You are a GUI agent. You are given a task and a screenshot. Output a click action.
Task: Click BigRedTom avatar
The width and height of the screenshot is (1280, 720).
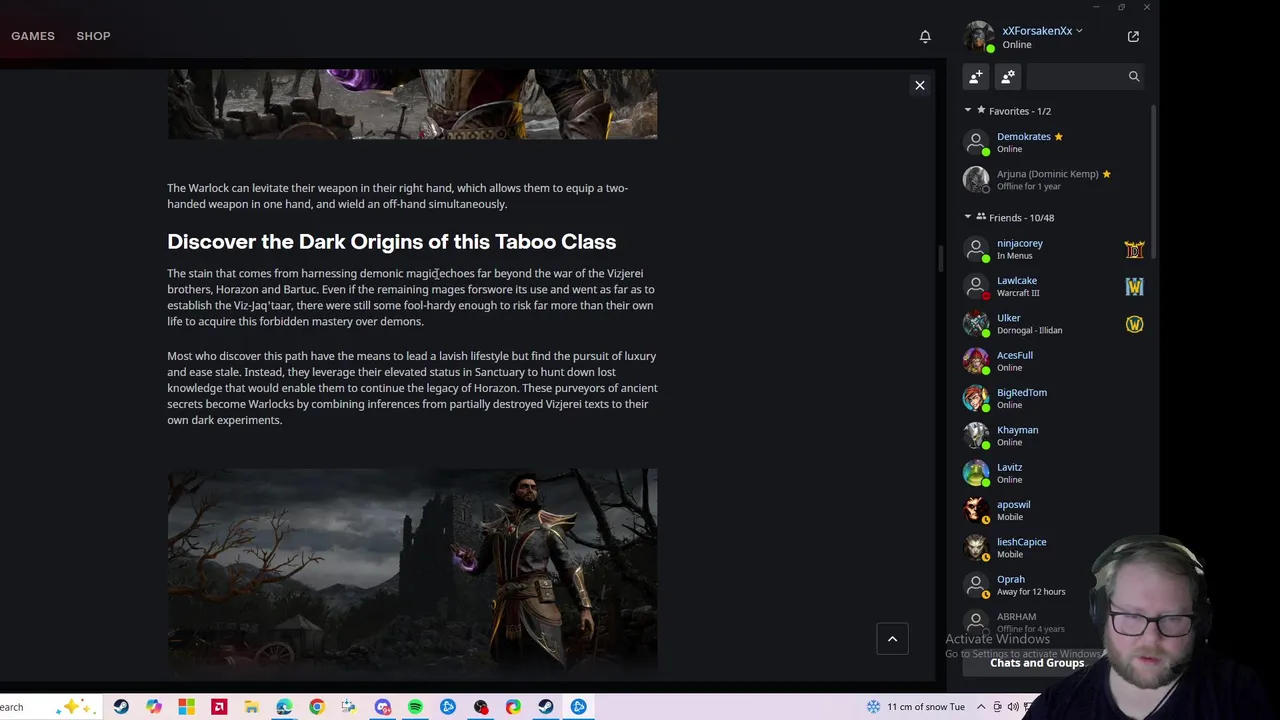[976, 398]
